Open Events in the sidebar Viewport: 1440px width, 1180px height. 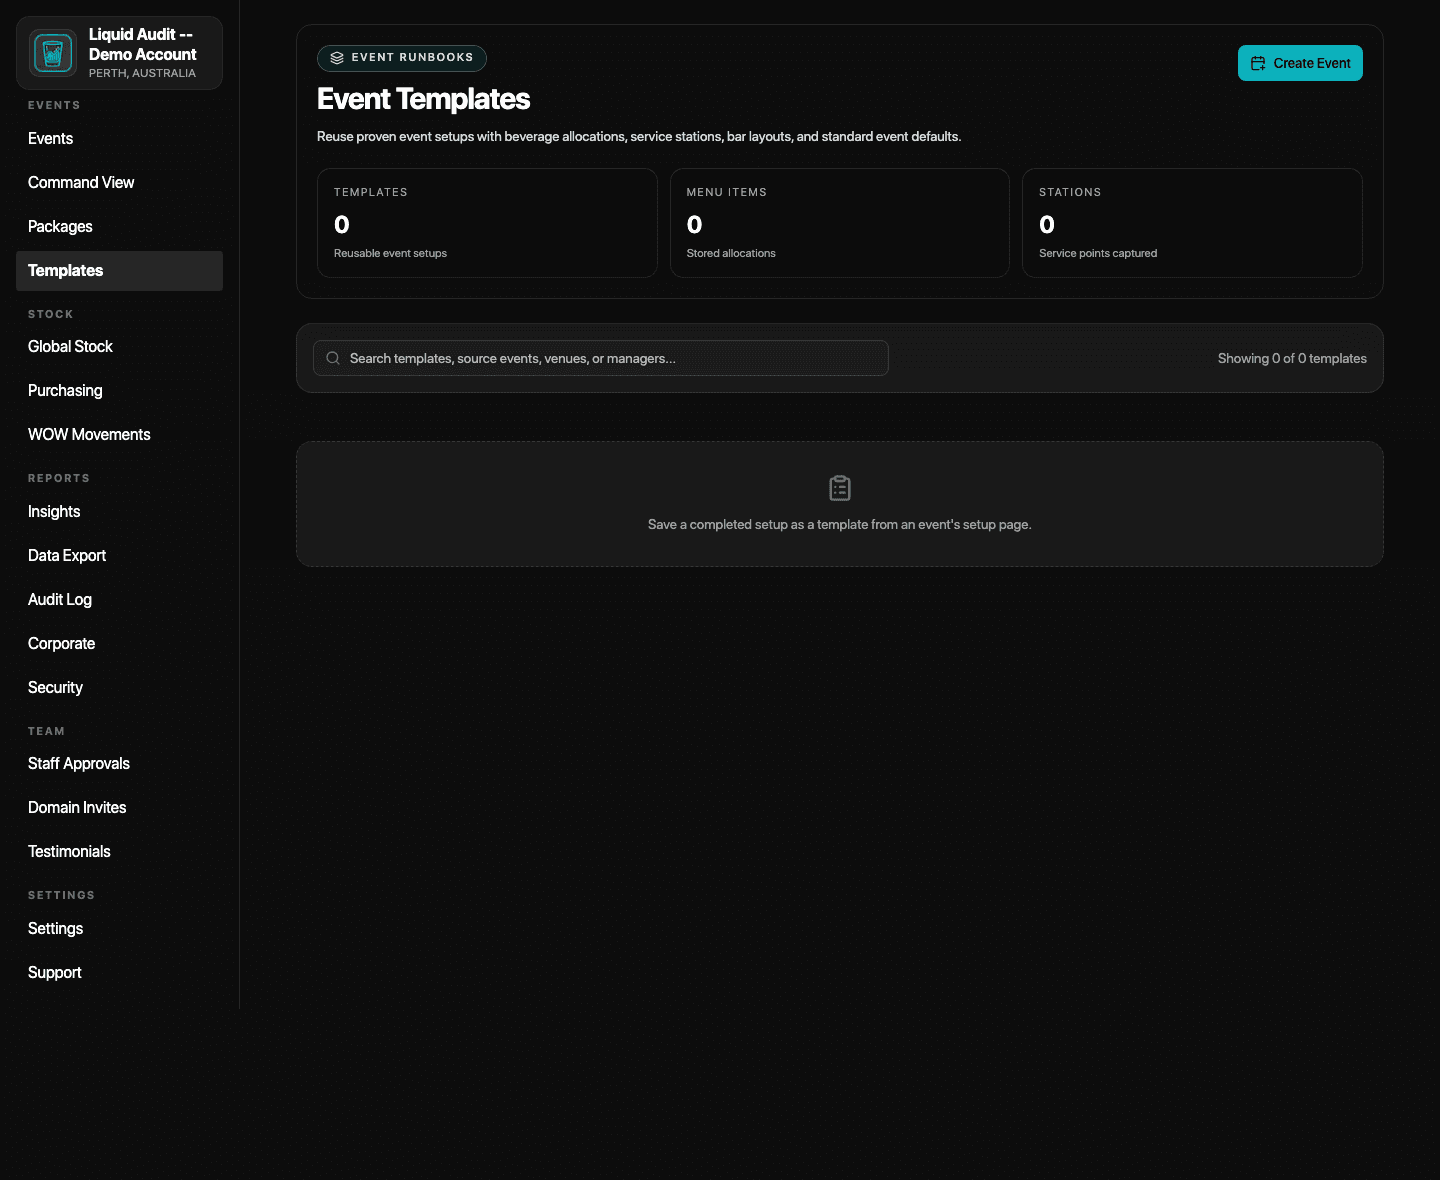coord(119,139)
